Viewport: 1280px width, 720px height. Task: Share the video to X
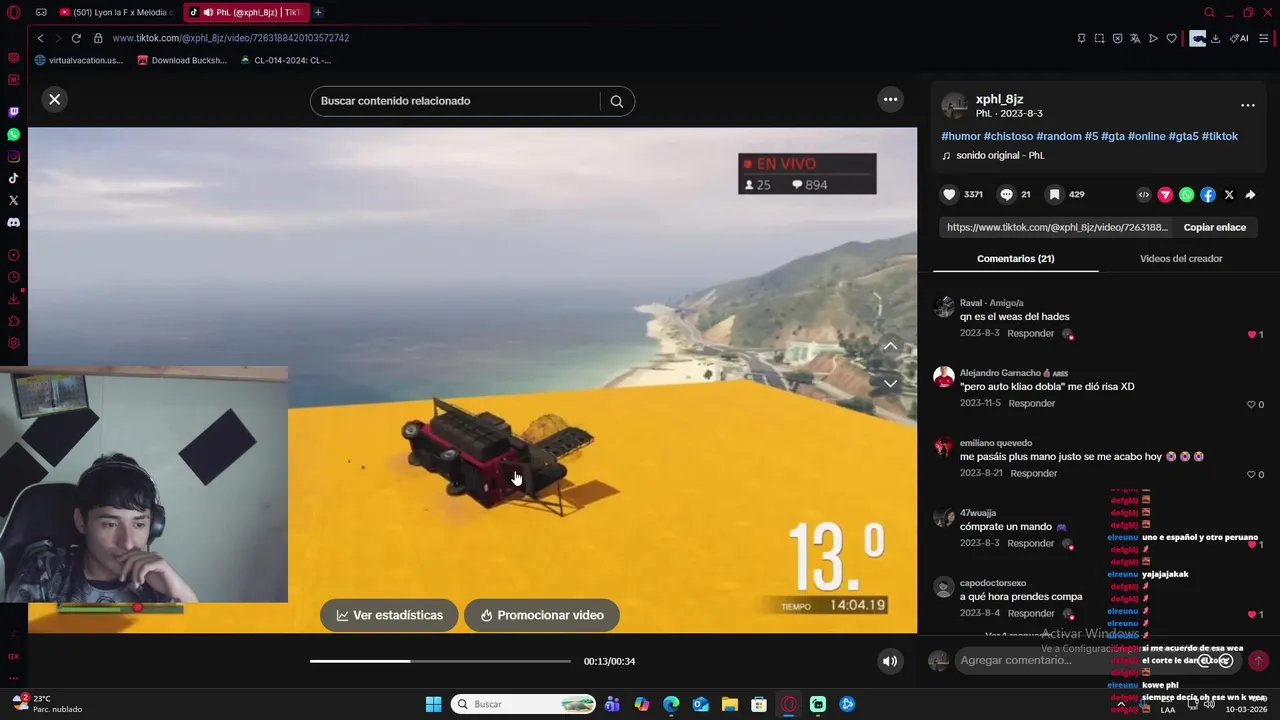pos(1229,195)
